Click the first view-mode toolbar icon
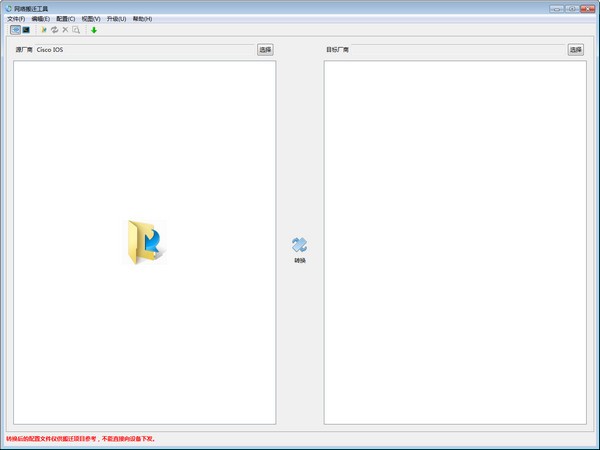Viewport: 600px width, 450px height. (x=15, y=30)
